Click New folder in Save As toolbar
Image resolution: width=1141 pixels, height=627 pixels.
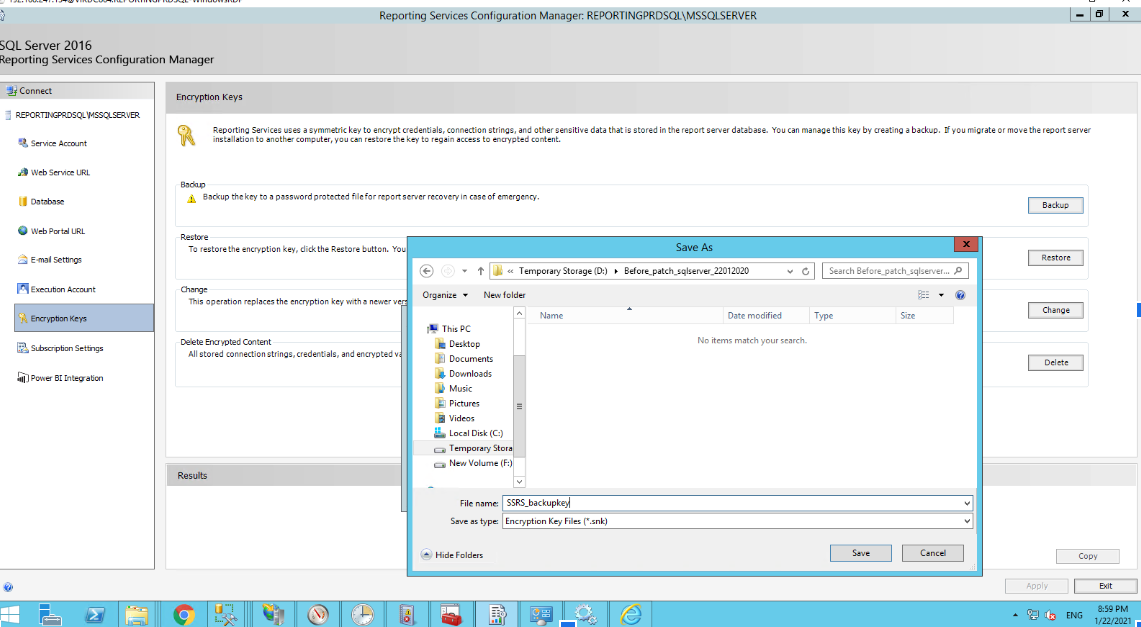[x=504, y=295]
